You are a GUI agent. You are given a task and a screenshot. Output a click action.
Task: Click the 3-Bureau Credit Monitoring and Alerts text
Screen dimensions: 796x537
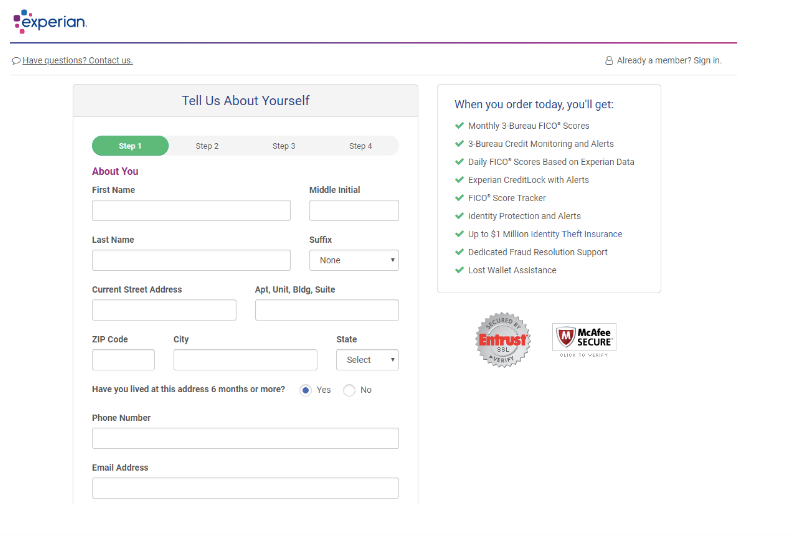(x=541, y=144)
